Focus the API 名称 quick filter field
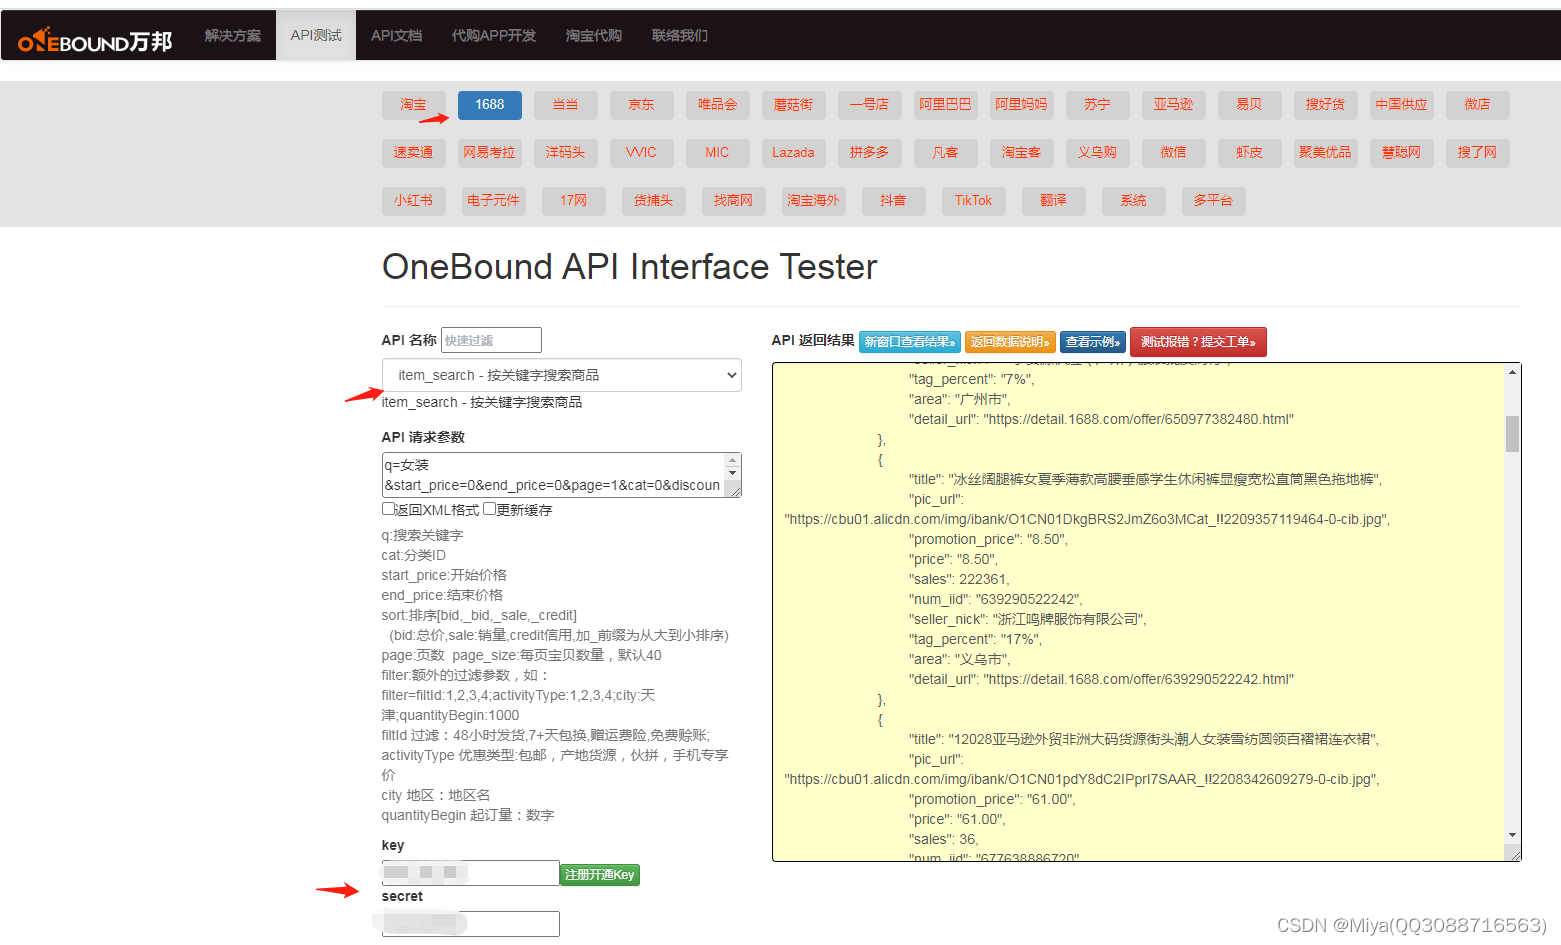The height and width of the screenshot is (945, 1561). tap(491, 340)
